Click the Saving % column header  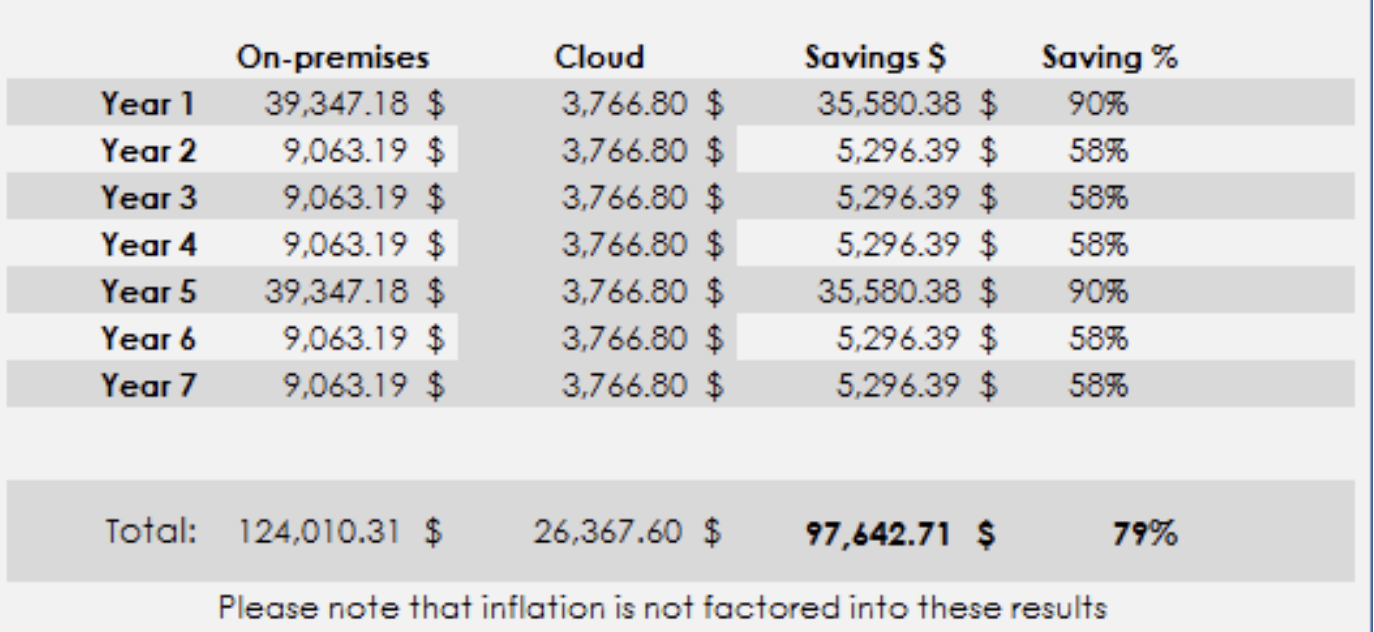pos(1109,58)
